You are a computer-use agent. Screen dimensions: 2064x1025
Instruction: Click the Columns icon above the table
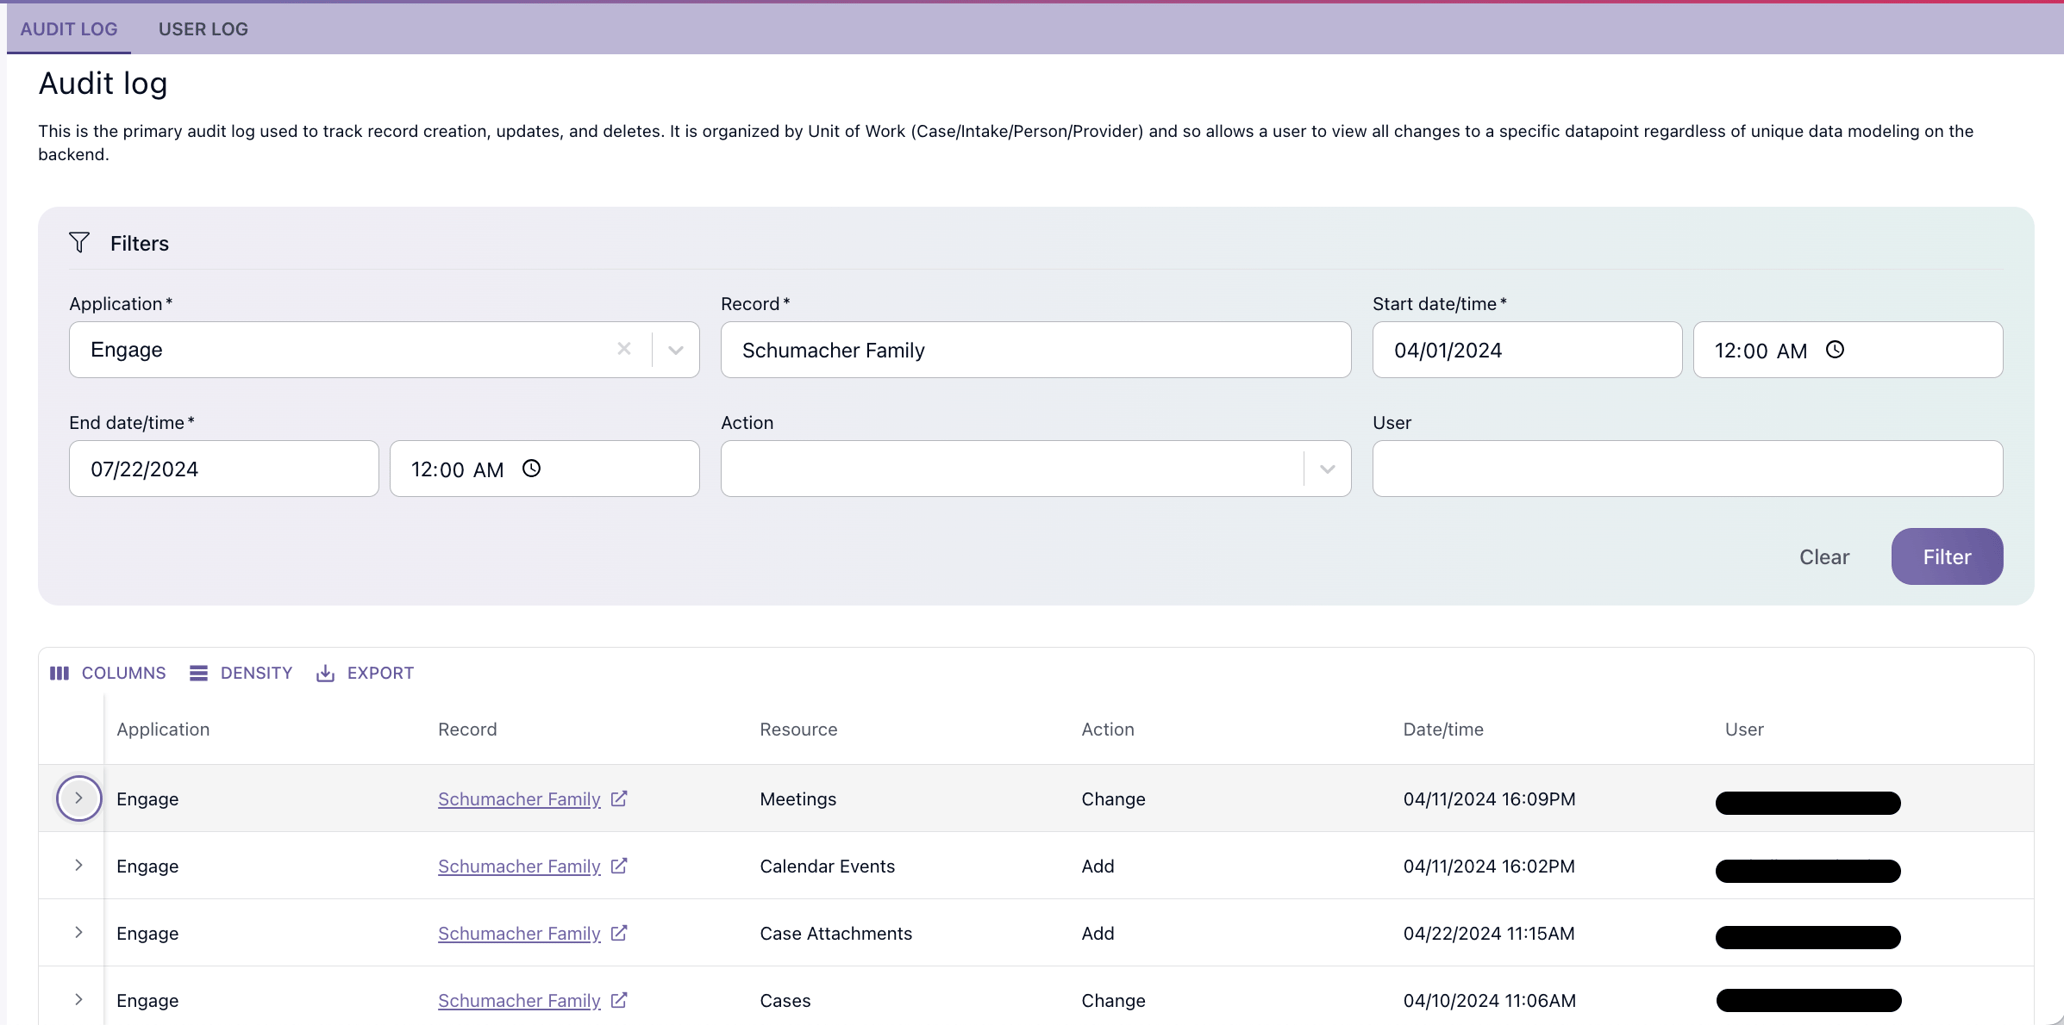point(60,672)
